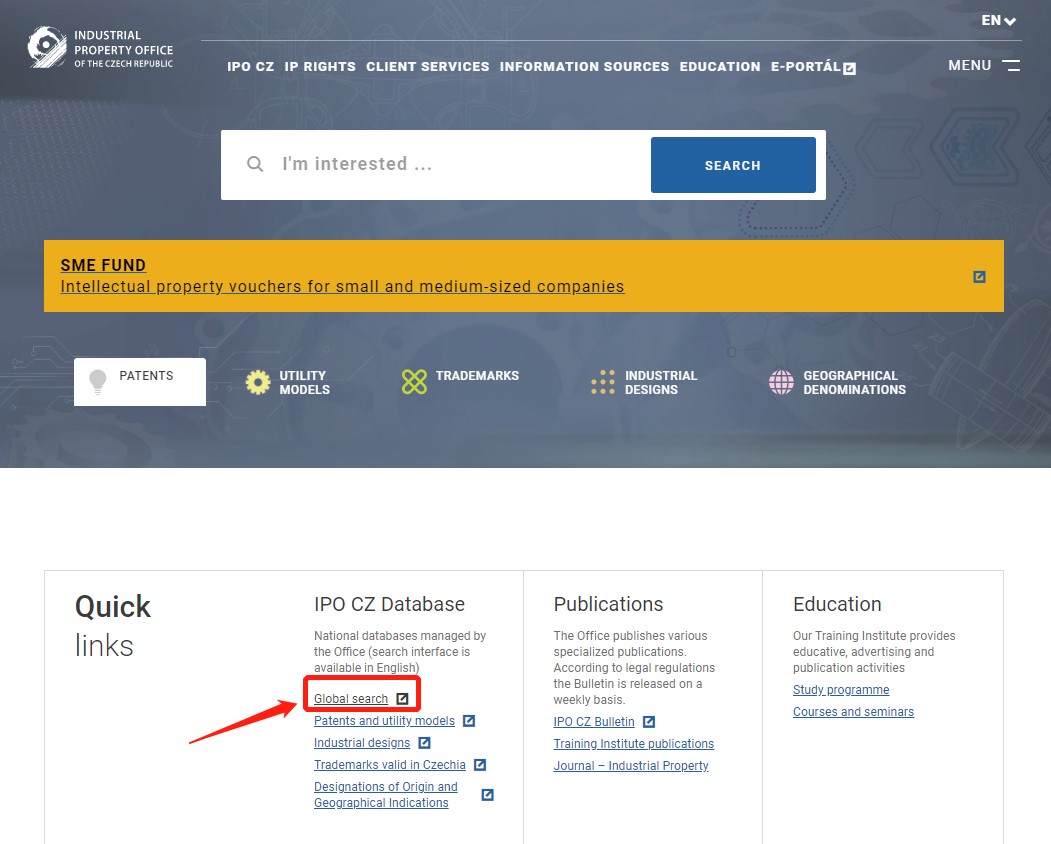Click the dotted Industrial Designs icon
The image size is (1051, 844).
click(603, 382)
